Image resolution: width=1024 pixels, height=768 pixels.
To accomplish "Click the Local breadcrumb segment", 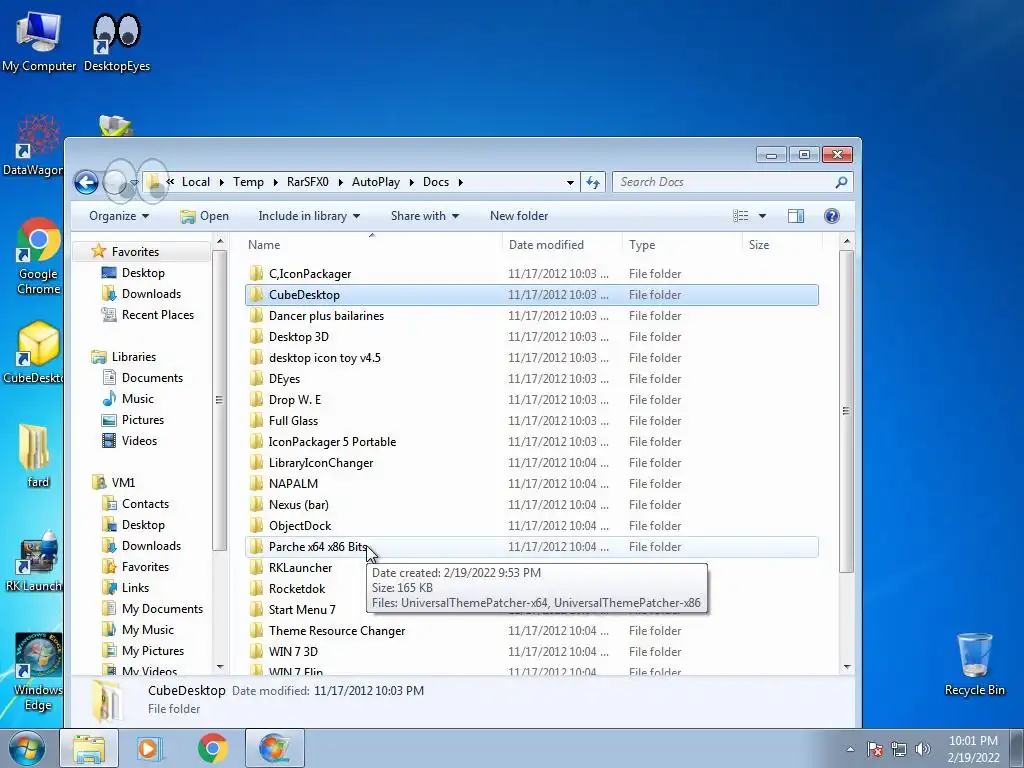I will [x=196, y=182].
